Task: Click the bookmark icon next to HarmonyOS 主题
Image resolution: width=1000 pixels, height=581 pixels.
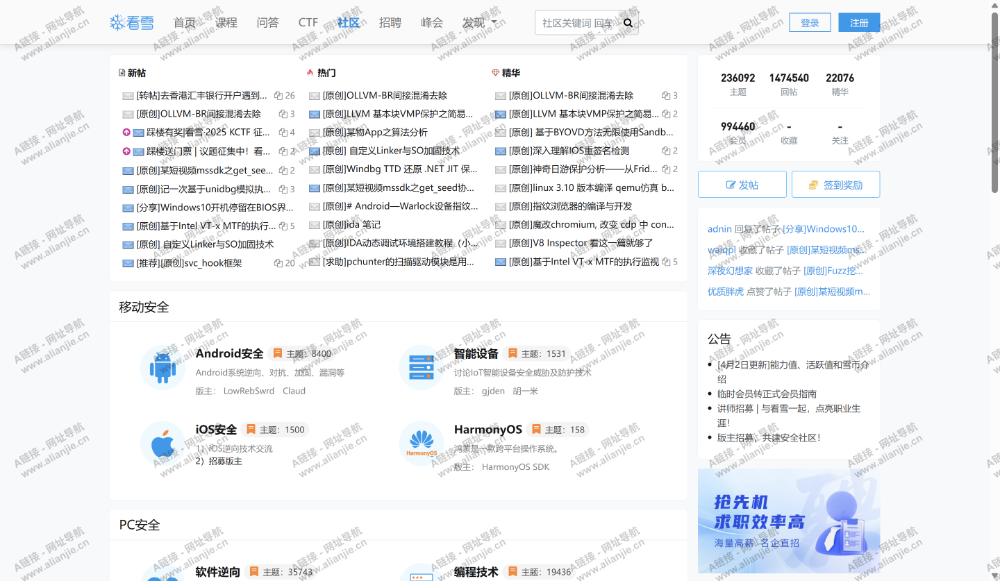Action: click(536, 429)
